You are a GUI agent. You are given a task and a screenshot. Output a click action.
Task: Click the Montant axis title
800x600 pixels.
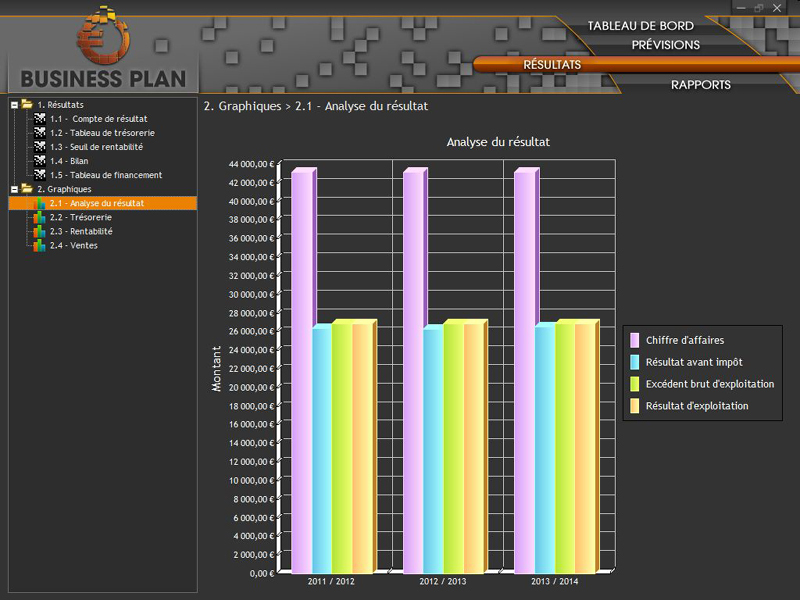(216, 368)
